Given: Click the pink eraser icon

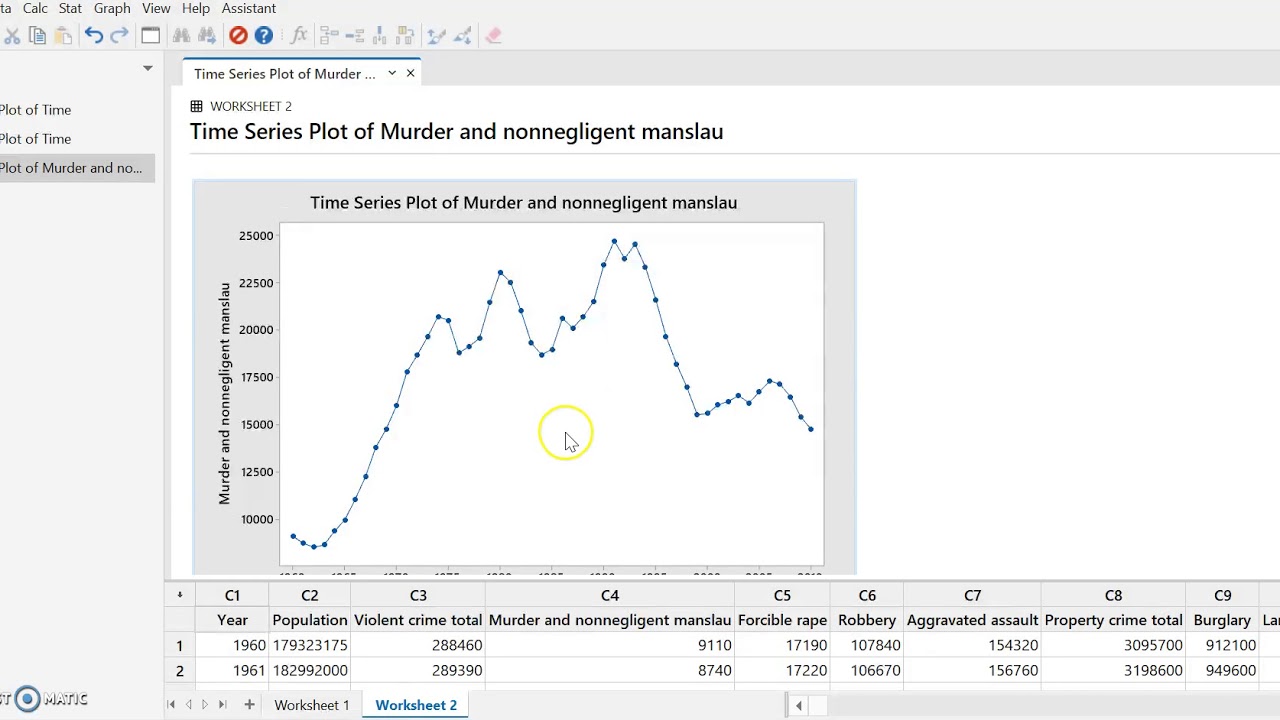Looking at the screenshot, I should click(493, 36).
